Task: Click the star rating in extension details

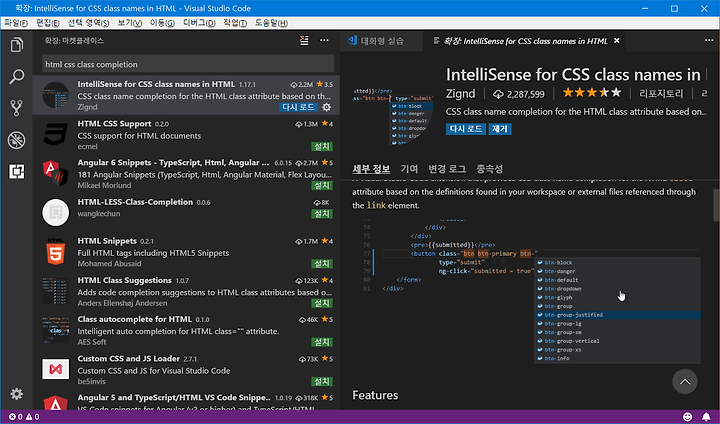Action: click(591, 93)
